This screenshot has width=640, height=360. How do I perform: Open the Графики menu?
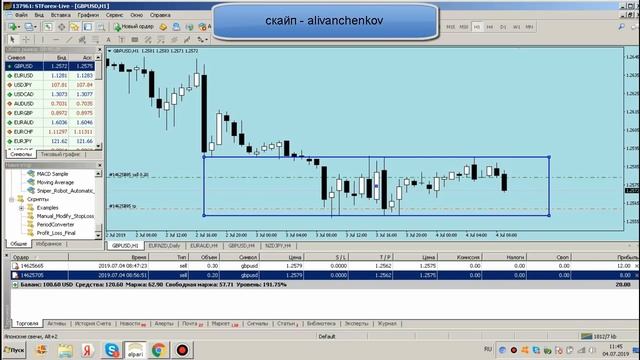88,15
